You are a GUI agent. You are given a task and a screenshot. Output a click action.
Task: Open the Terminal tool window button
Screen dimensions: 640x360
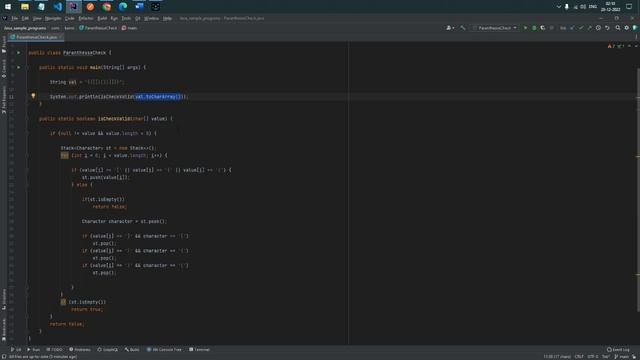pyautogui.click(x=199, y=350)
